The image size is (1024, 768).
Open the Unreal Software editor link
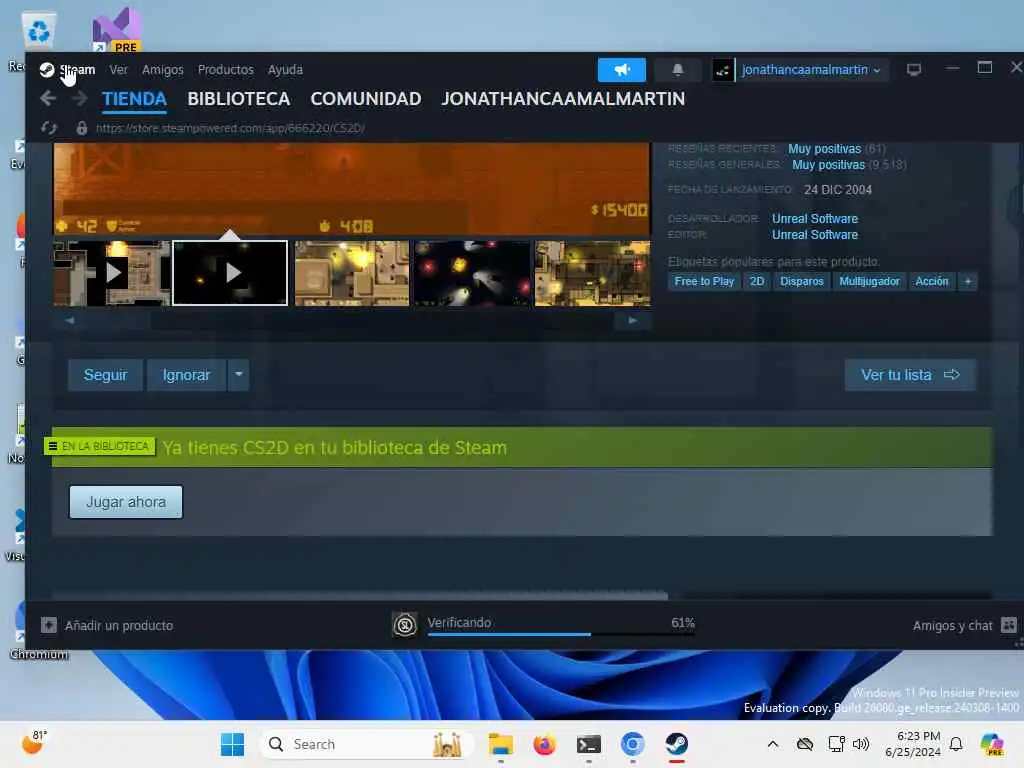[x=815, y=234]
